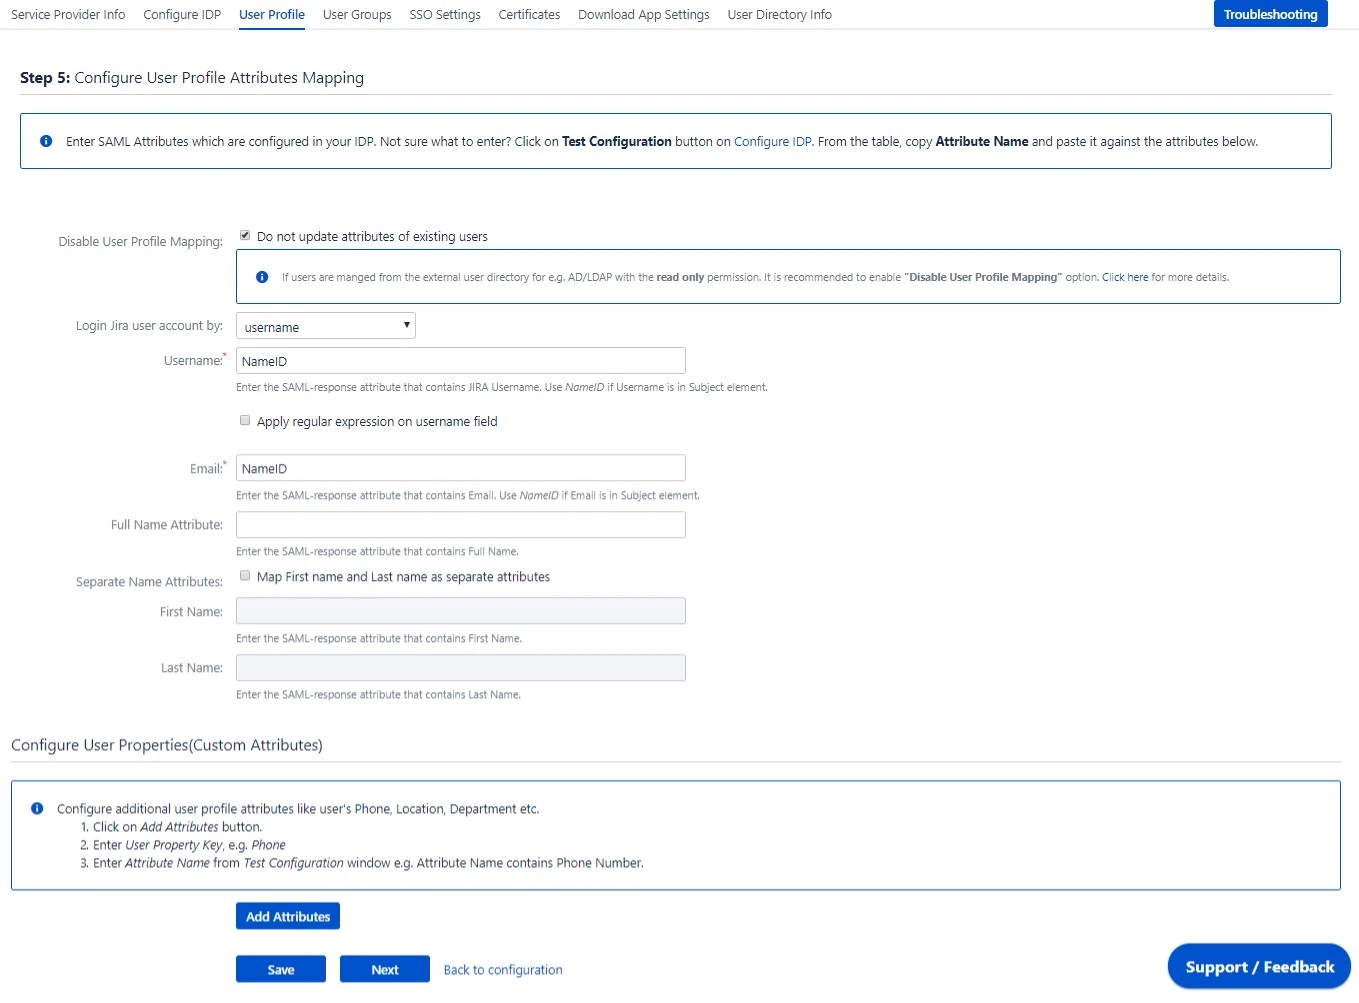Select the User Profile tab

272,14
